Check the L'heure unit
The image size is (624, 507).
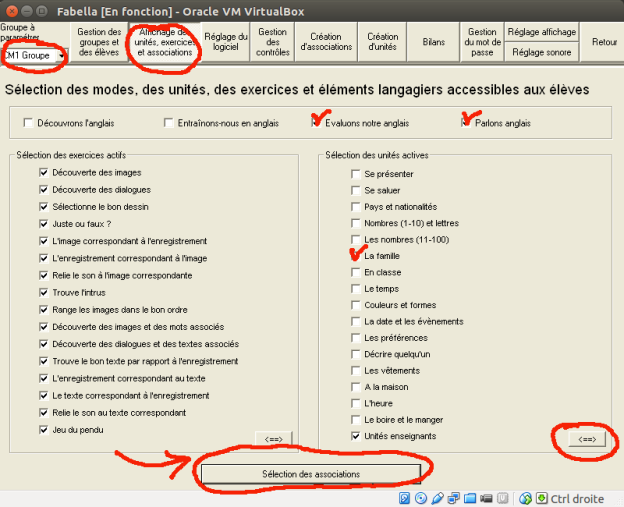pos(356,403)
